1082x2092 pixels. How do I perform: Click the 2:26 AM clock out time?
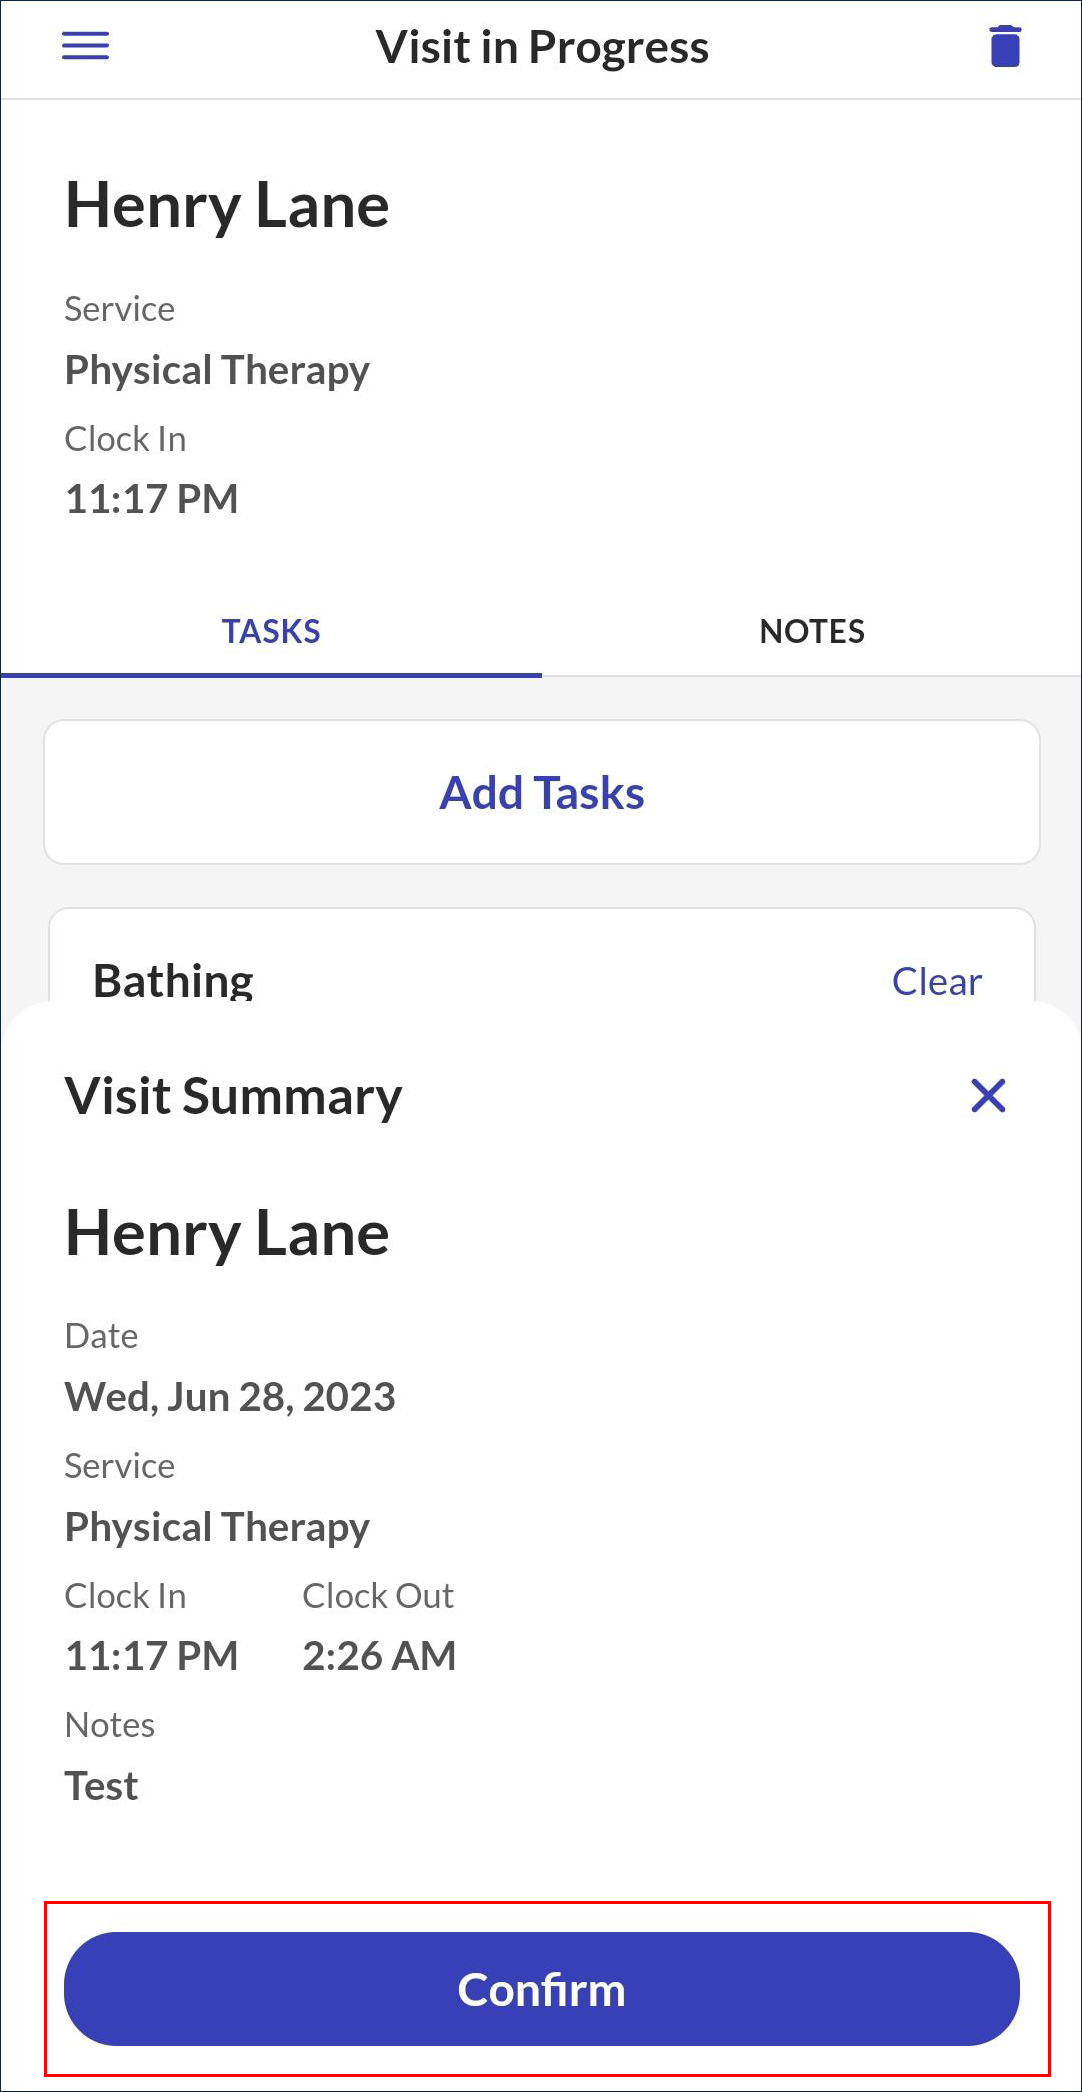point(379,1656)
